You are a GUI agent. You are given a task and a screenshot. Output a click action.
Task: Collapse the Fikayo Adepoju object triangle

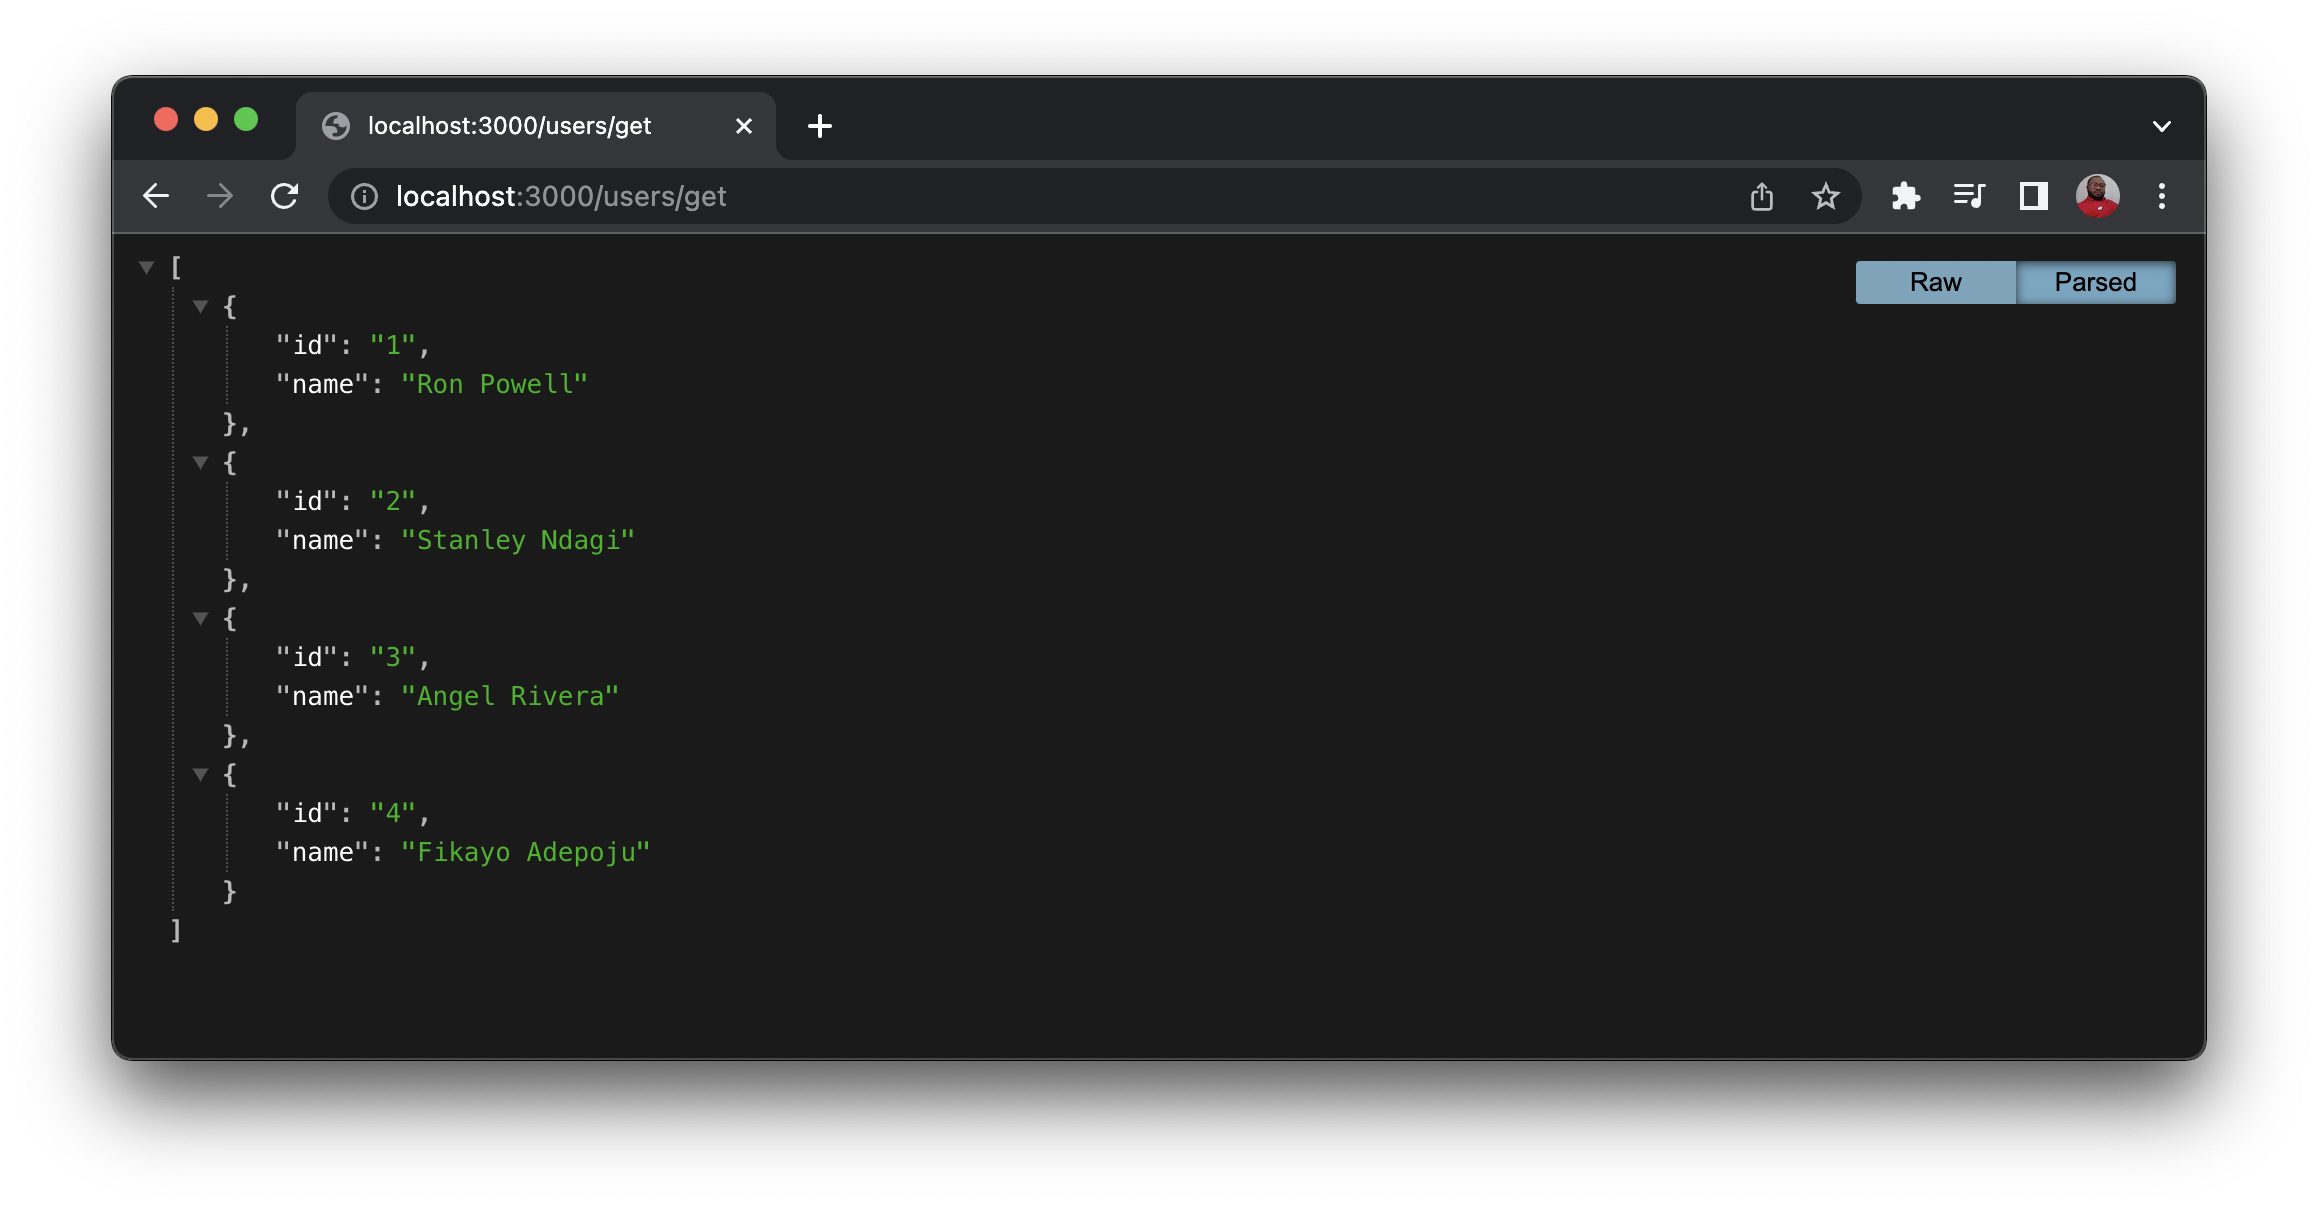pos(201,774)
